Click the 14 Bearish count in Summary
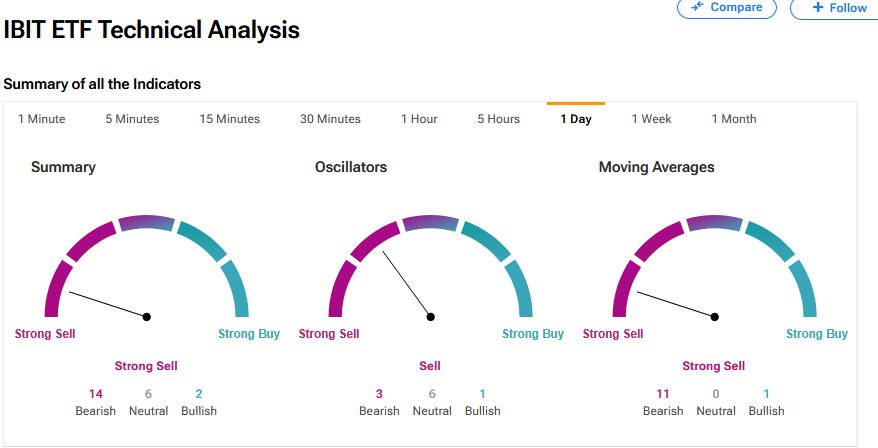The height and width of the screenshot is (448, 878). coord(96,394)
